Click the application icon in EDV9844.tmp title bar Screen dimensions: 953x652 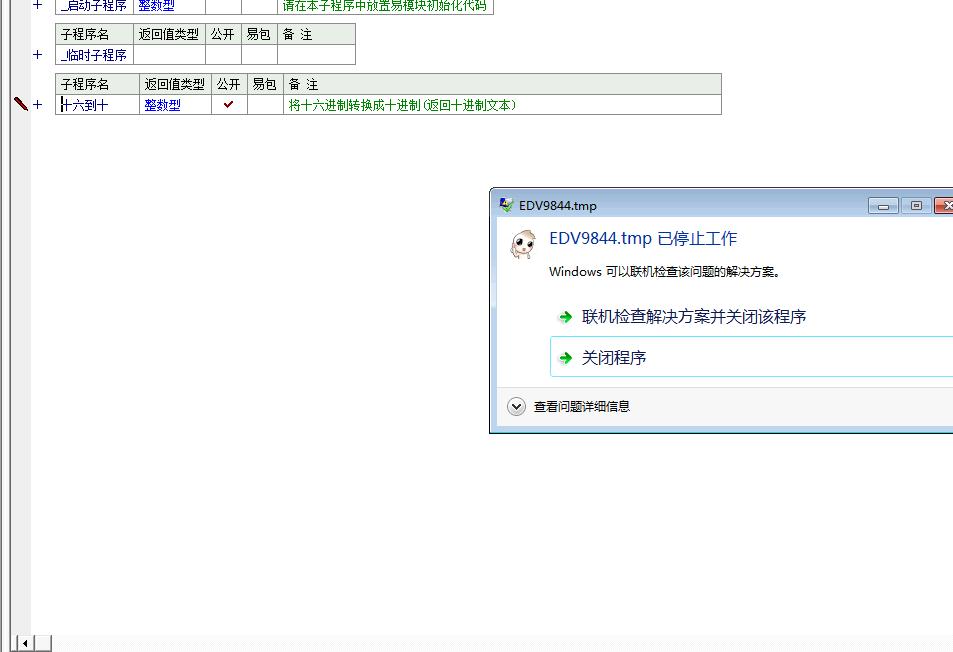506,205
